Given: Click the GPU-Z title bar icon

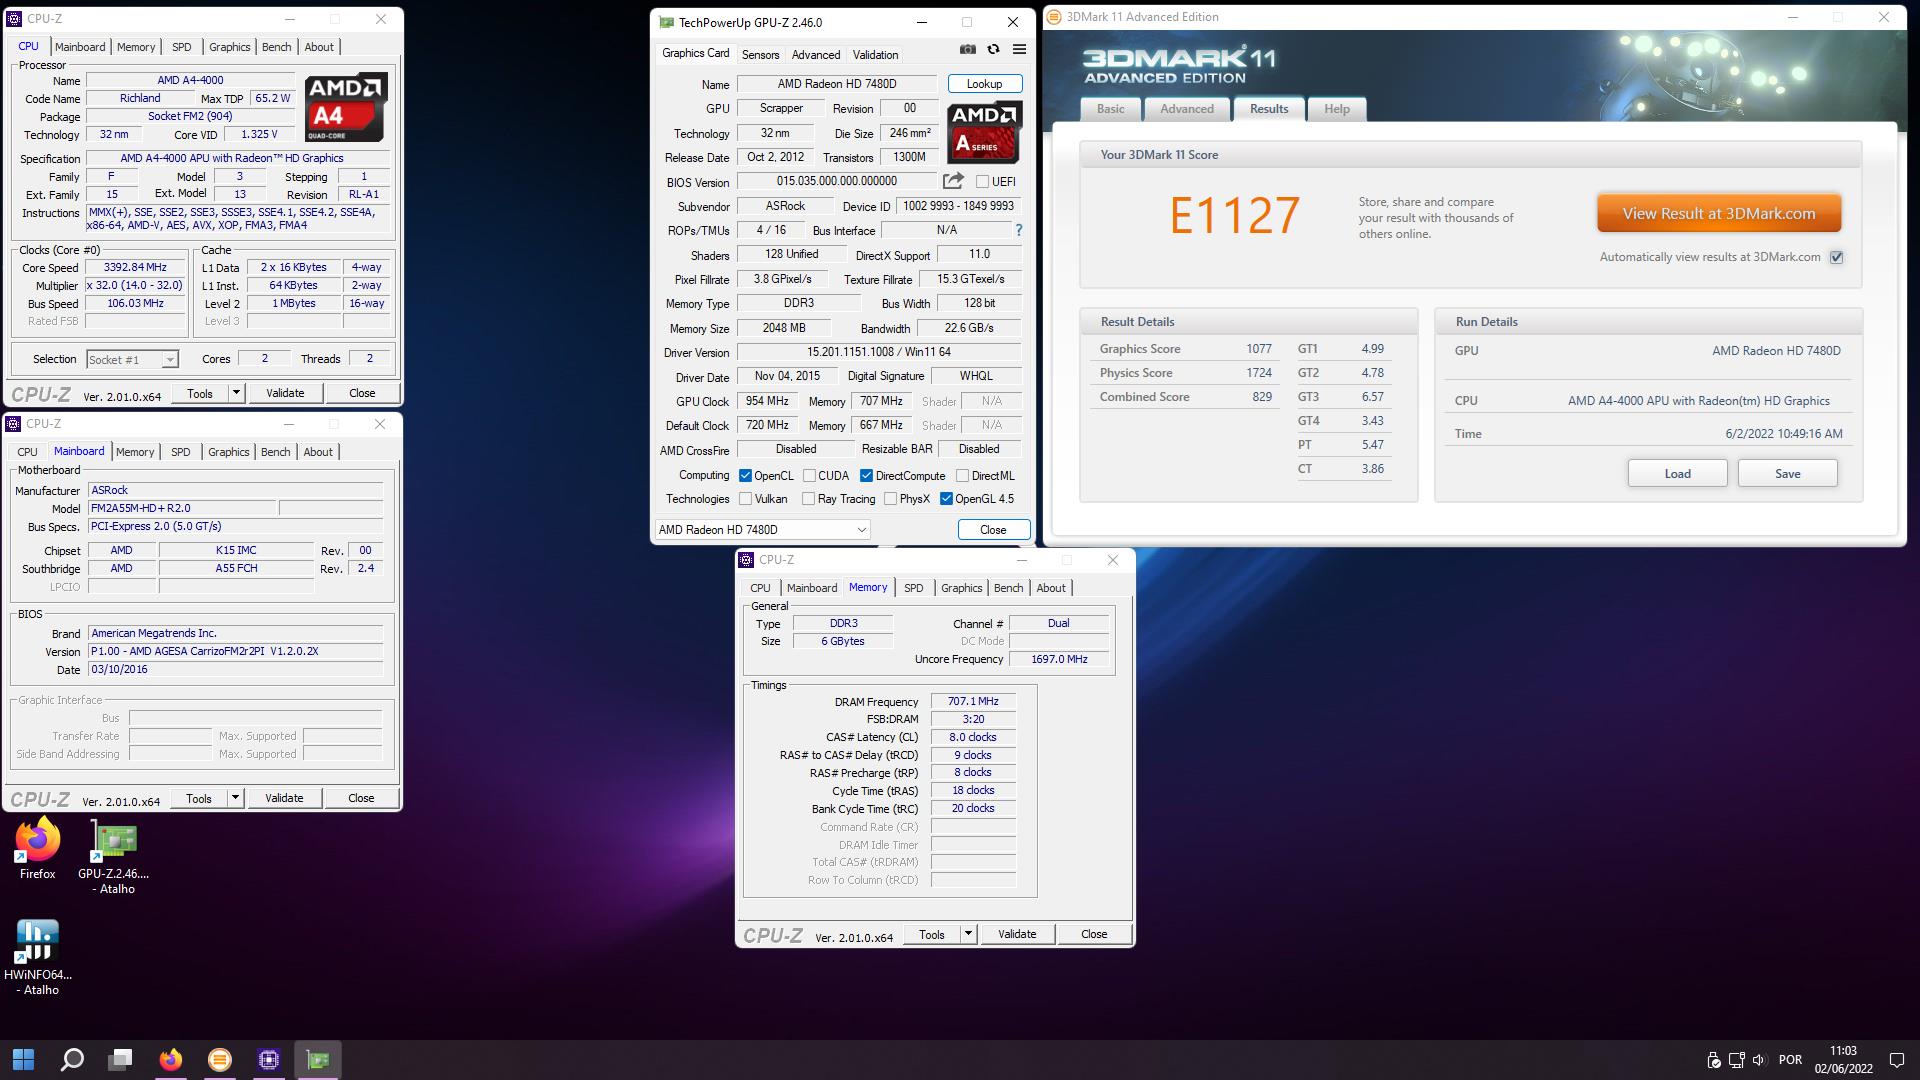Looking at the screenshot, I should tap(666, 22).
